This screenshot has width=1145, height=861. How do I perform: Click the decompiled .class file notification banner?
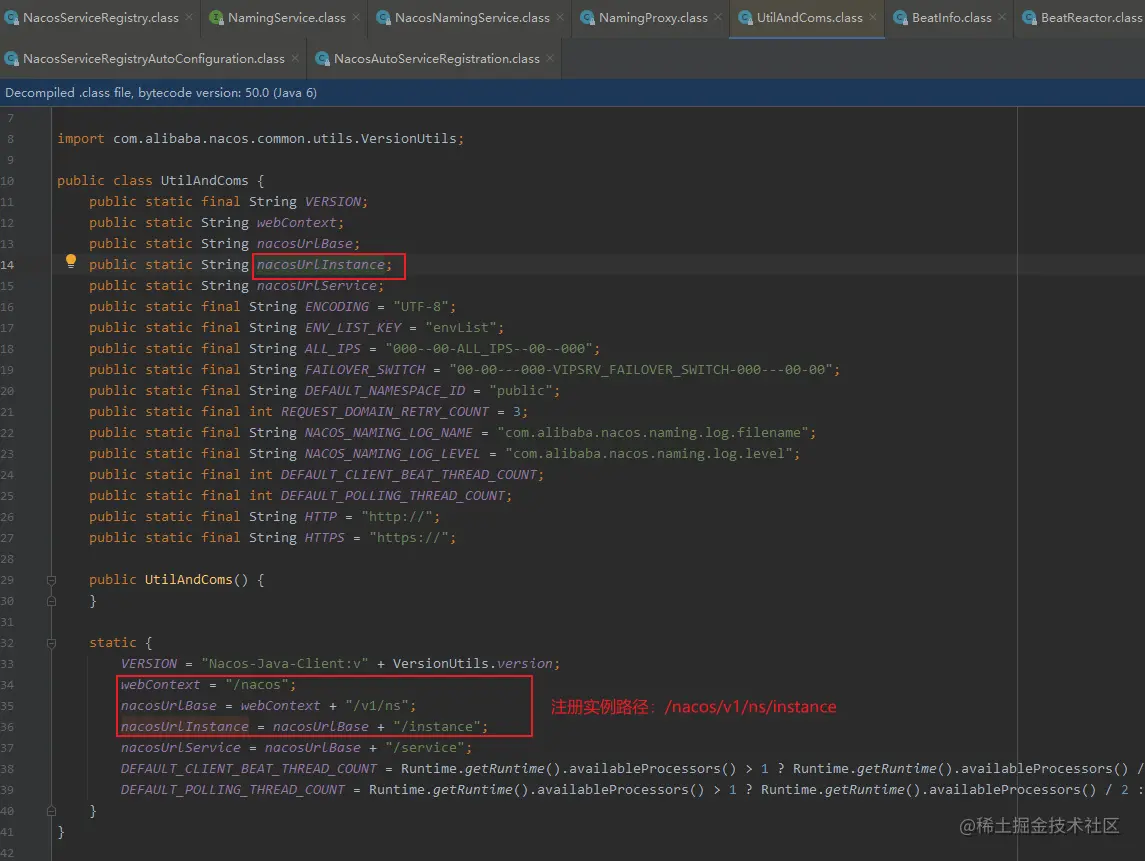tap(572, 93)
